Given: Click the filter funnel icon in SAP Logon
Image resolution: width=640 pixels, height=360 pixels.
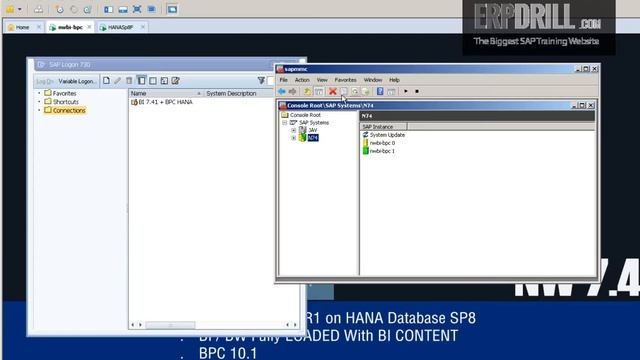Looking at the screenshot, I should [x=261, y=81].
